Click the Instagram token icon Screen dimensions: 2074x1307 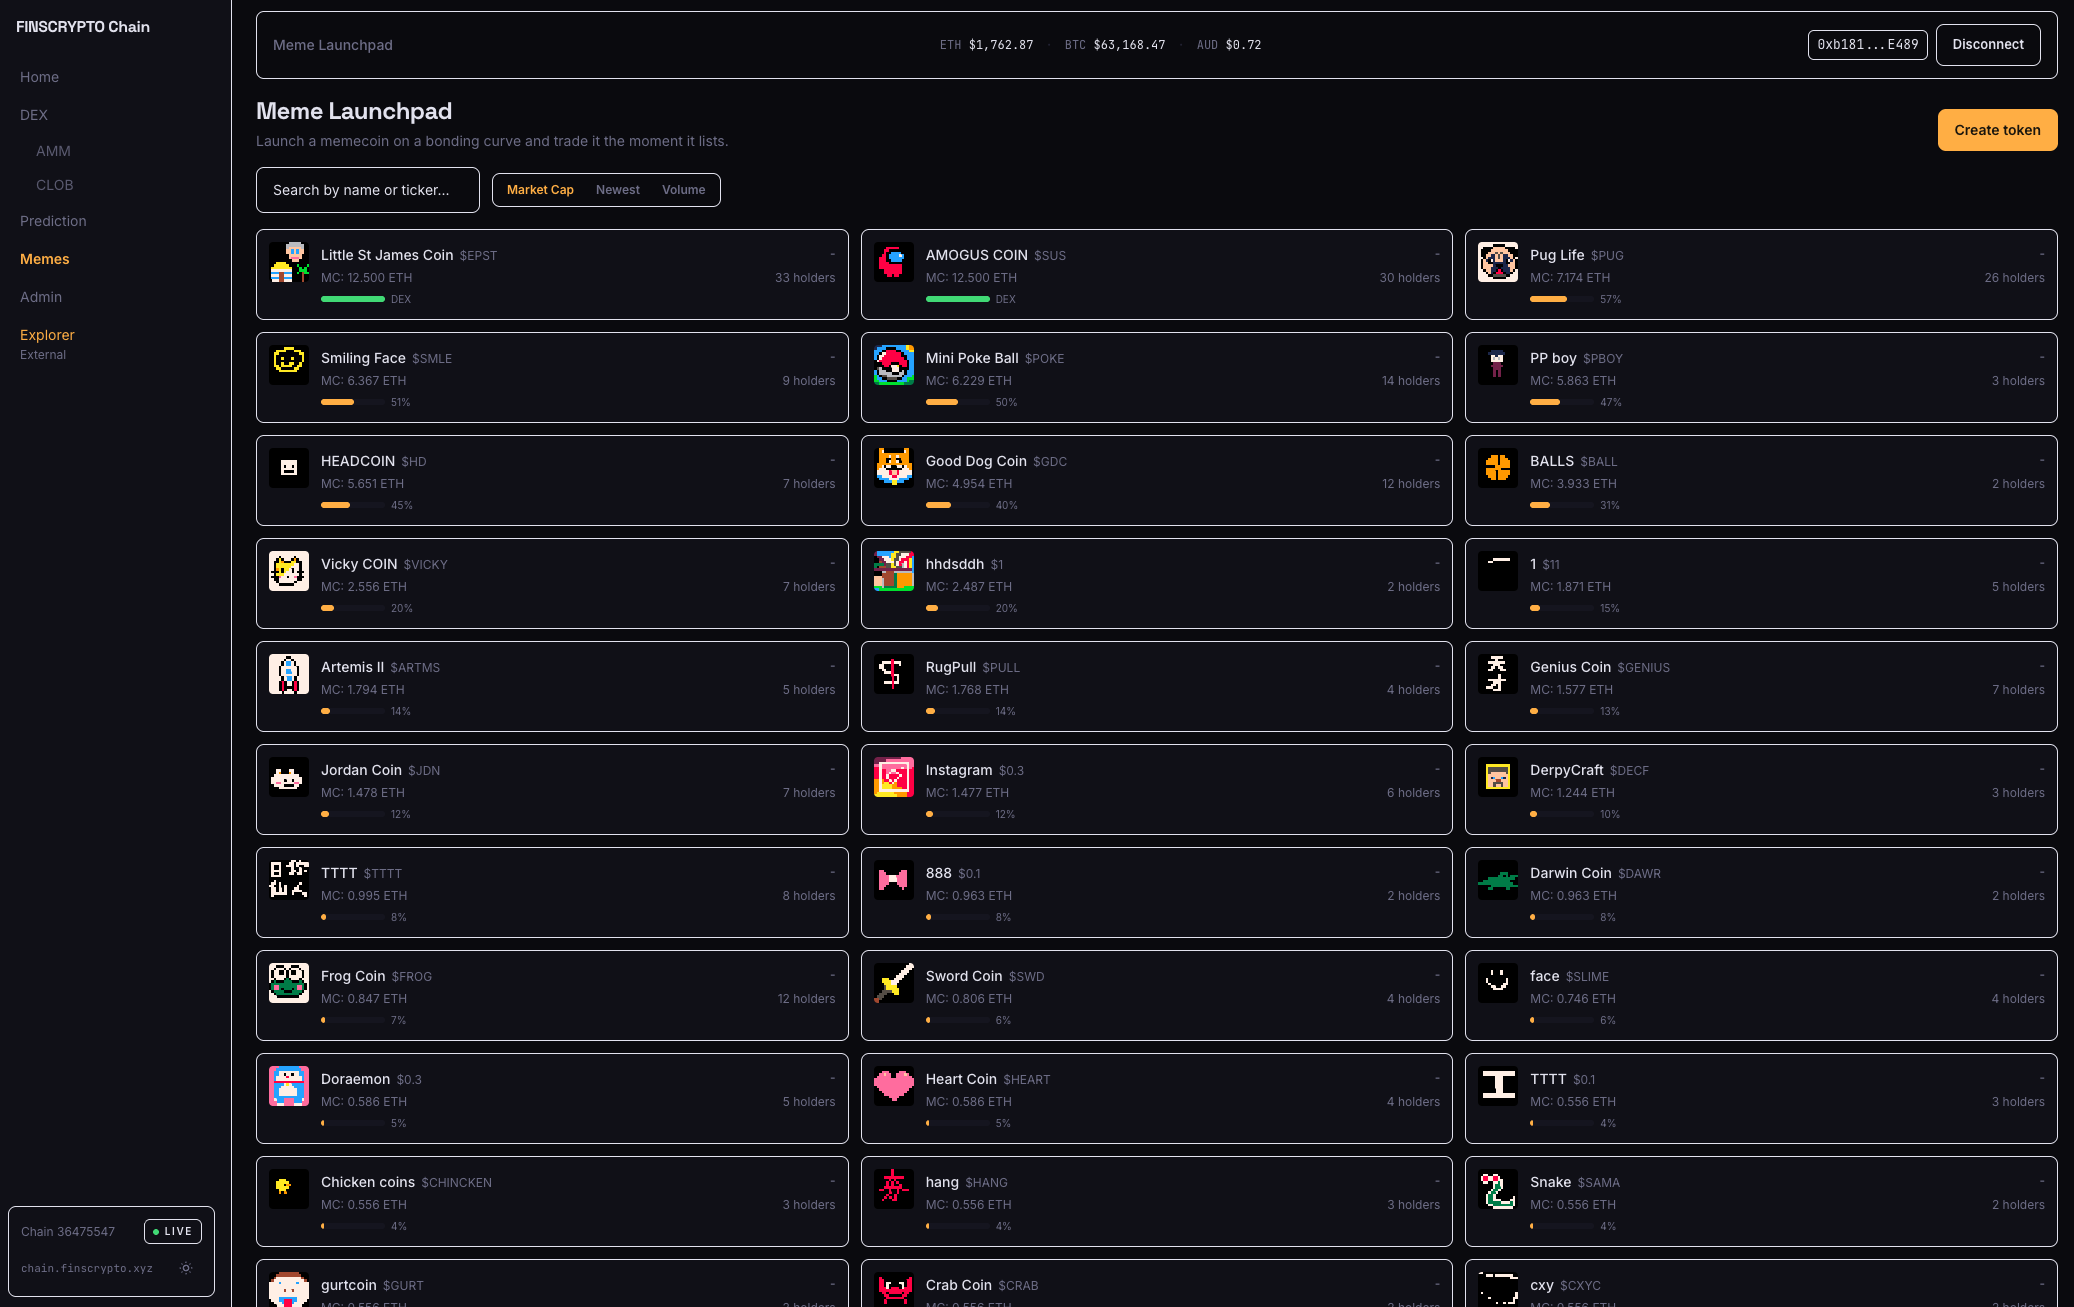(x=893, y=777)
